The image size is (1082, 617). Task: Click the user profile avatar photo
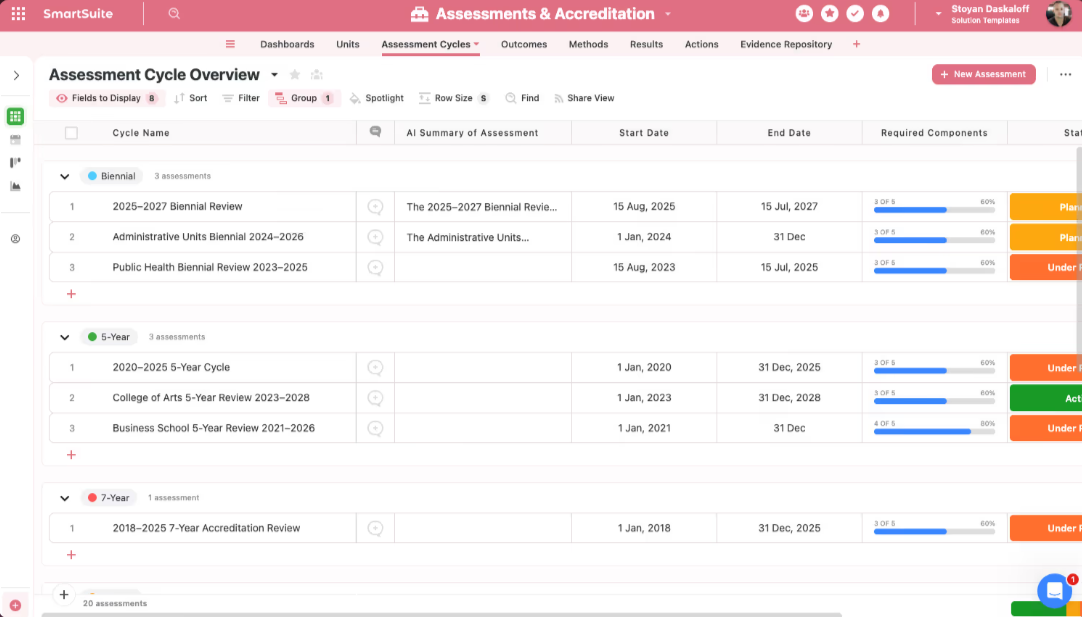coord(1059,14)
